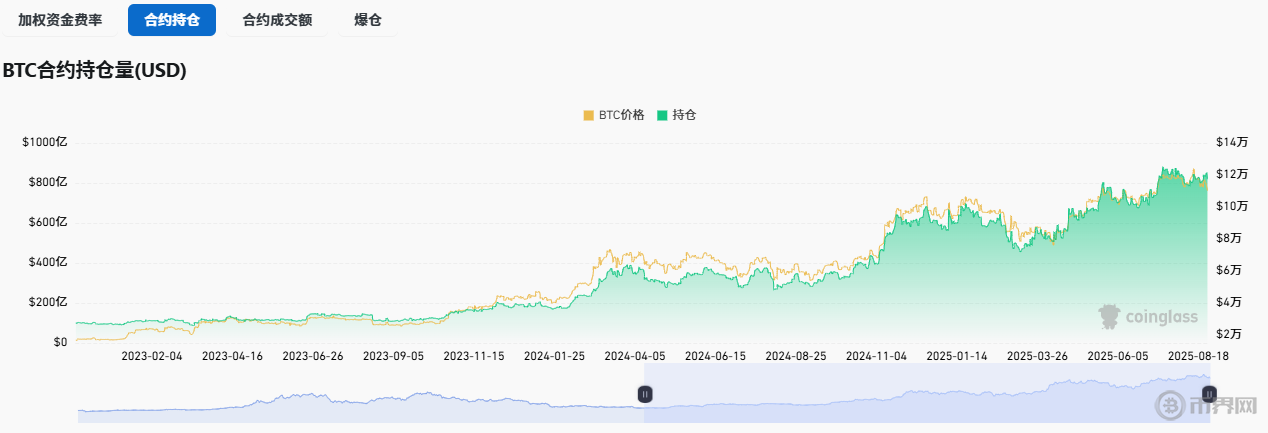1268x433 pixels.
Task: Switch to the 合约成交额 tab
Action: click(x=277, y=20)
